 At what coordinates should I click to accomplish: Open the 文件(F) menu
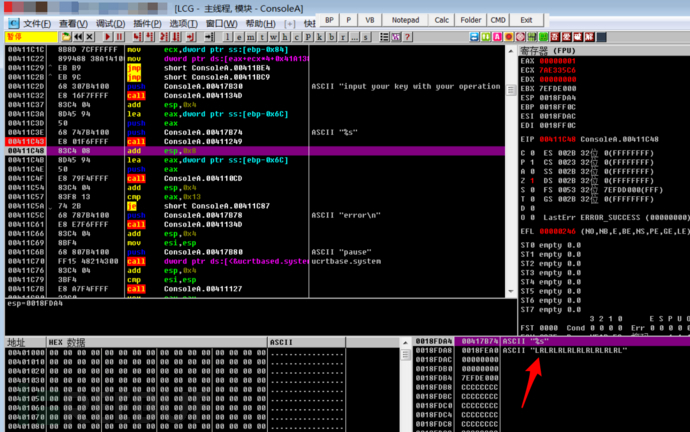pos(37,22)
